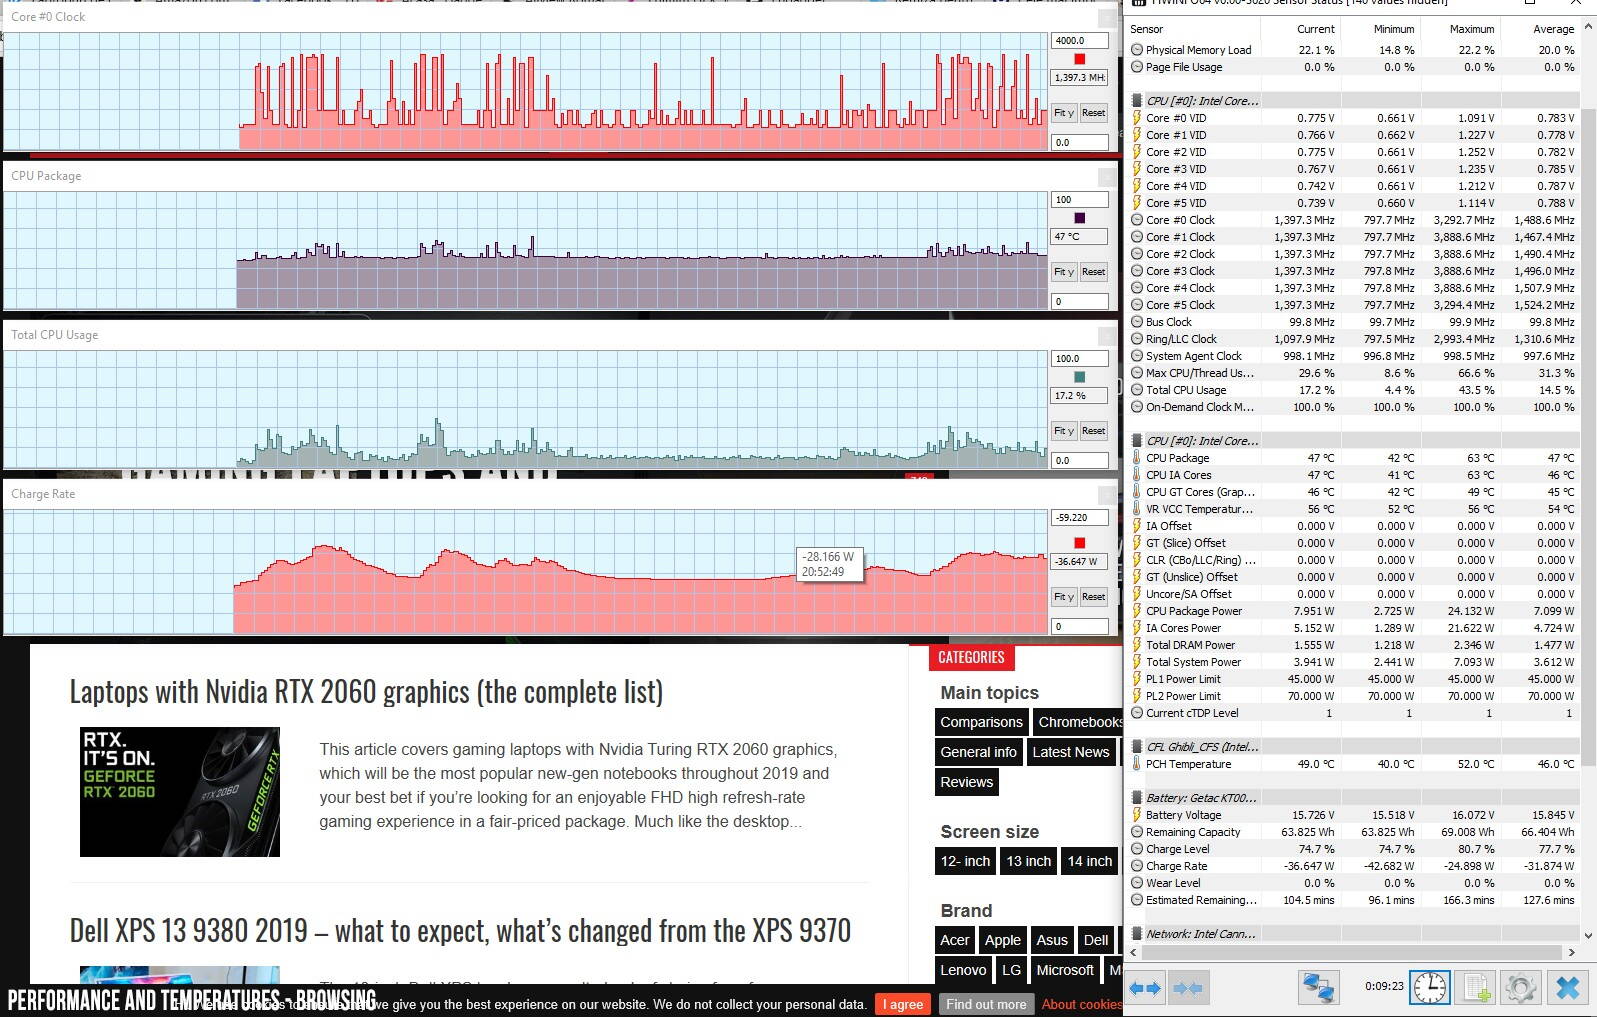Screen dimensions: 1597x1017
Task: Click the Total CPU Usage row icon
Action: (1137, 390)
